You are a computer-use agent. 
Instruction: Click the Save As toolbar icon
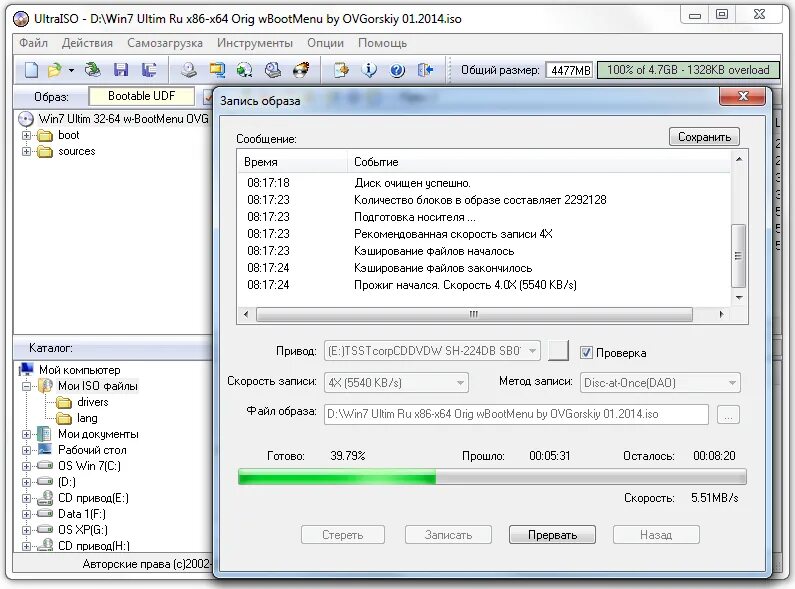click(x=149, y=70)
